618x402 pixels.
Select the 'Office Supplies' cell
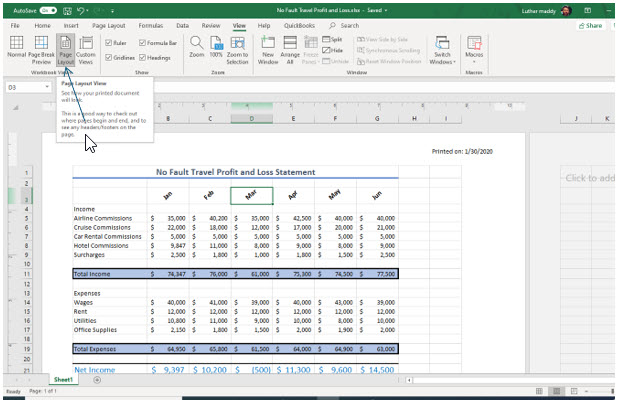coord(110,330)
